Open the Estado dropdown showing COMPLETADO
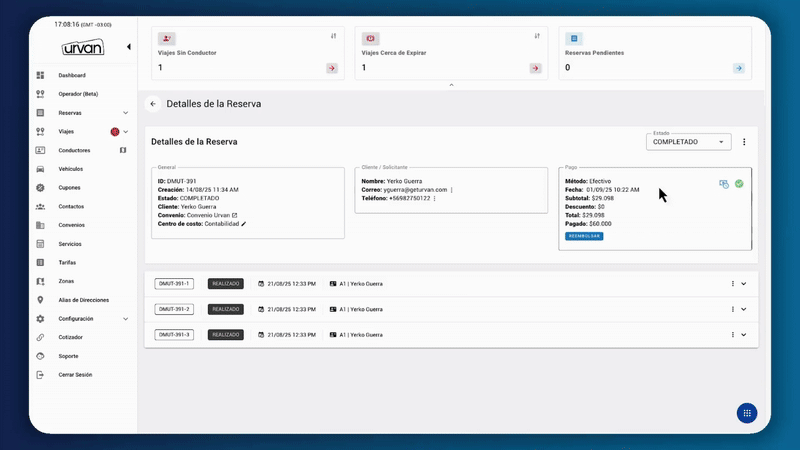 pos(689,142)
